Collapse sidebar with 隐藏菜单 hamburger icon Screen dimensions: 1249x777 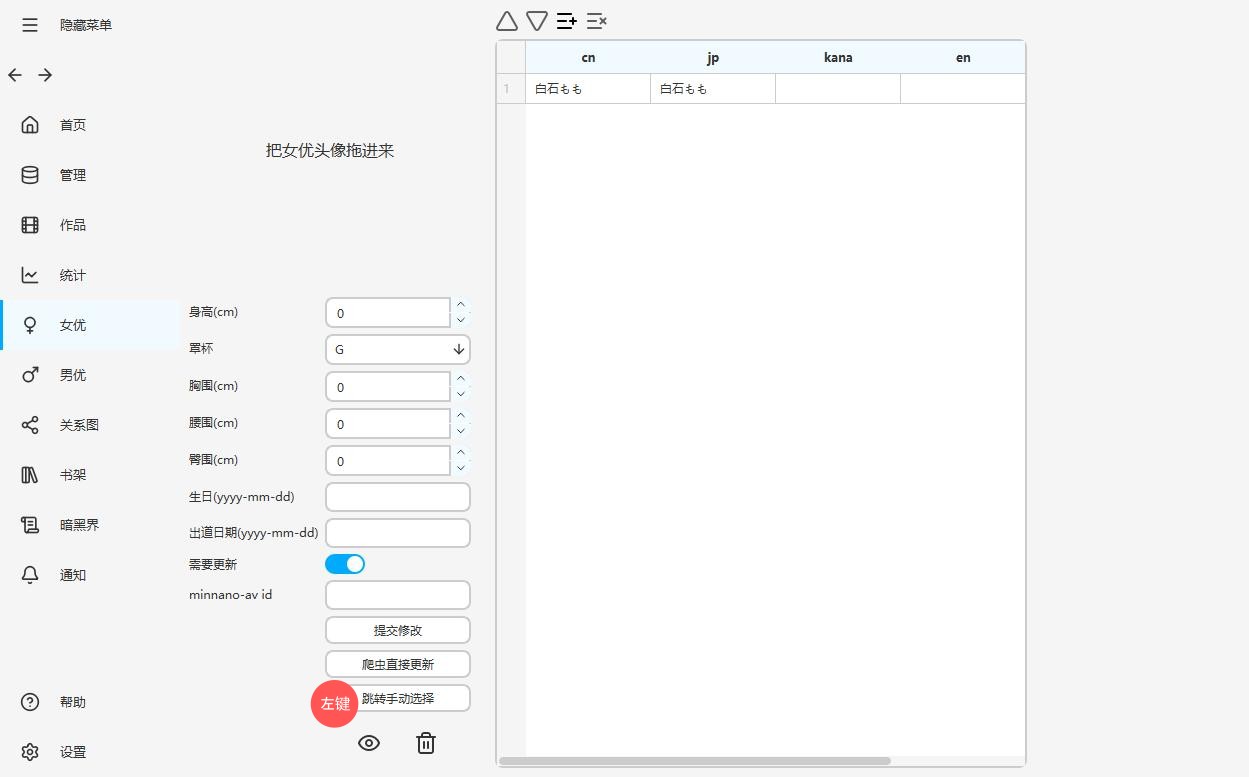coord(30,25)
